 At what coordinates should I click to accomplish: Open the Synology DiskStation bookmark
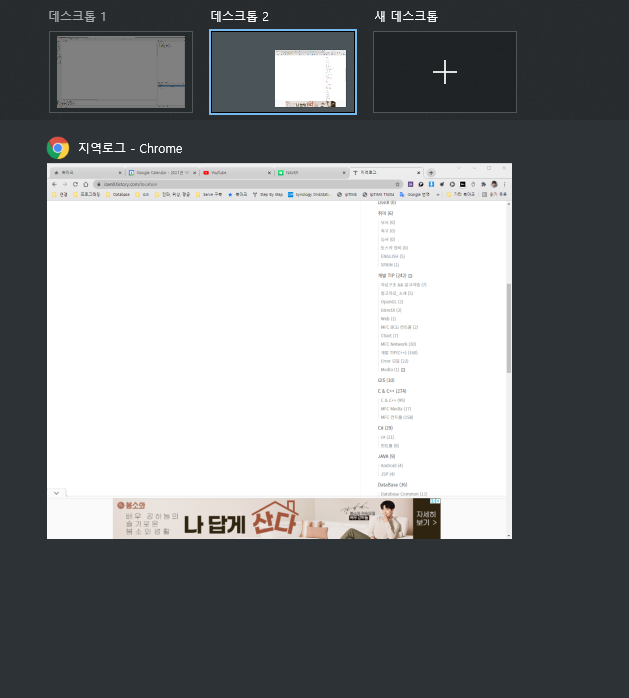point(309,195)
